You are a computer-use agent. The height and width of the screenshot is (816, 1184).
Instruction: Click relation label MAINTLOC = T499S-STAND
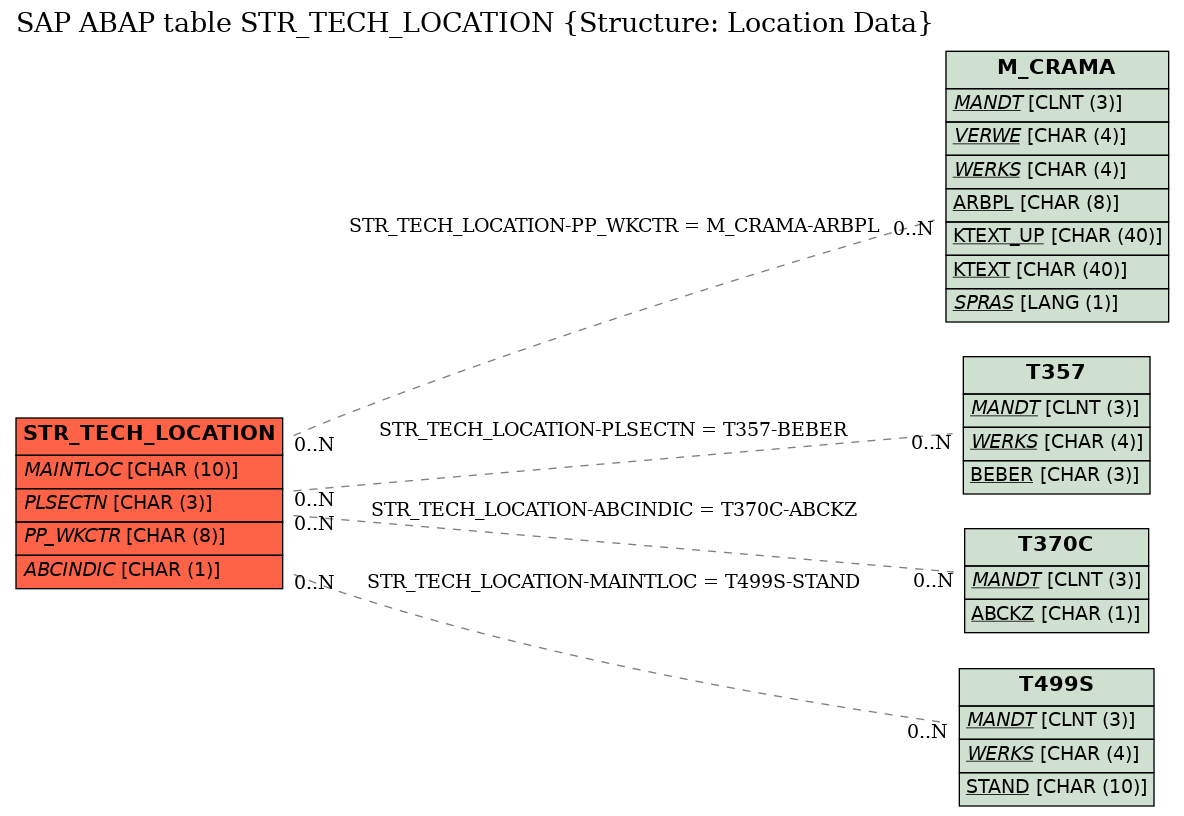[613, 581]
